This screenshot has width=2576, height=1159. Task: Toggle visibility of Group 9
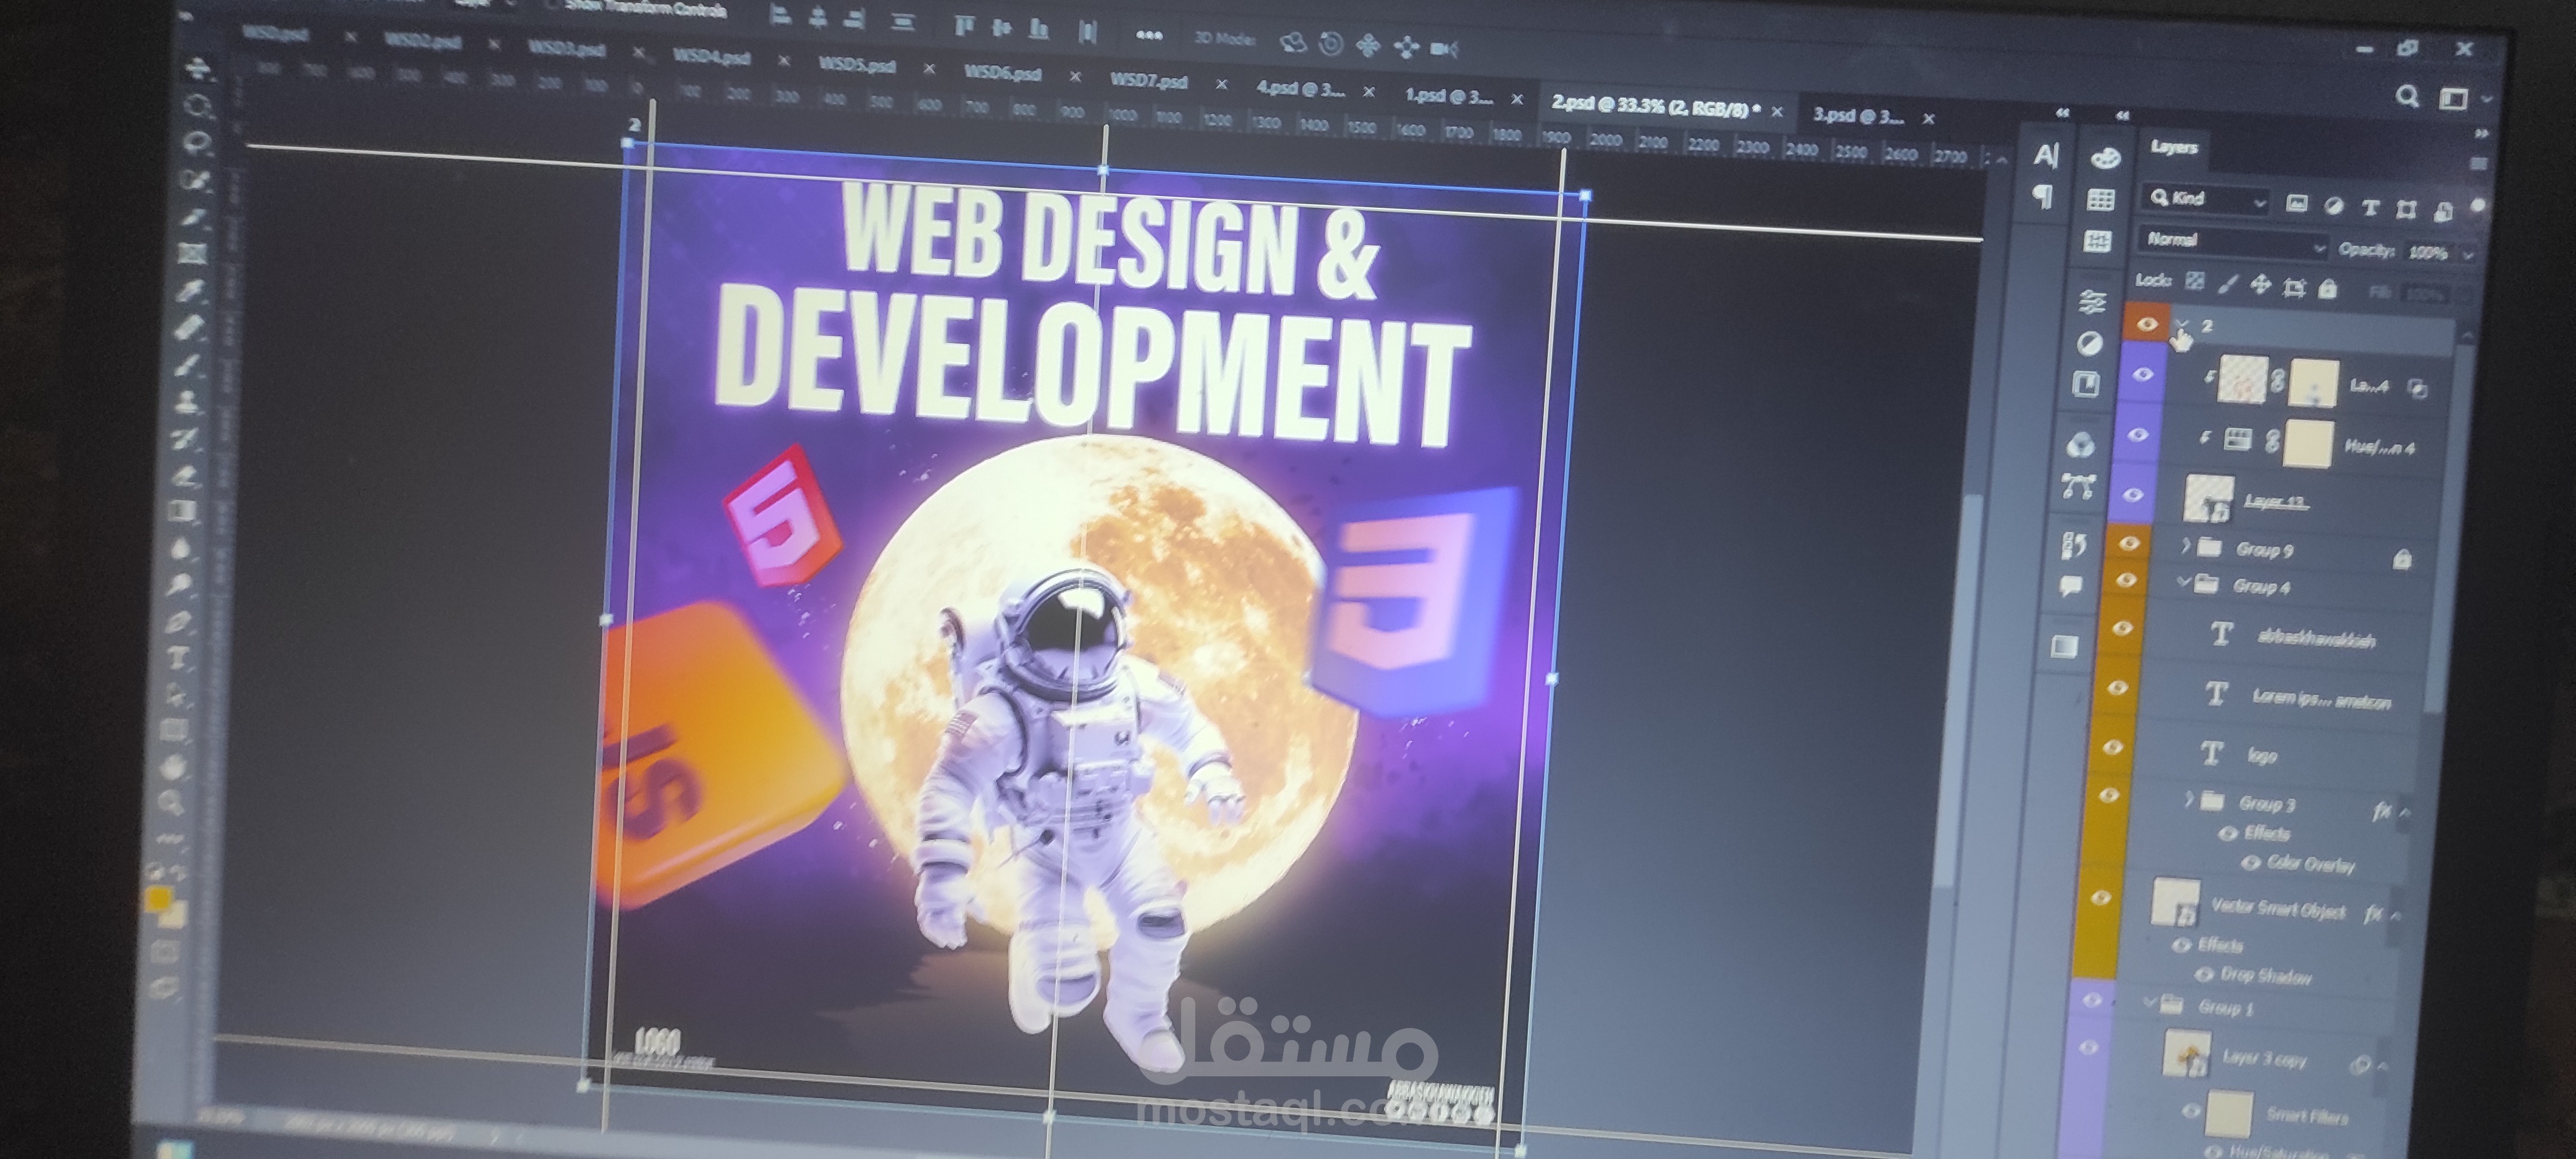[x=2129, y=543]
